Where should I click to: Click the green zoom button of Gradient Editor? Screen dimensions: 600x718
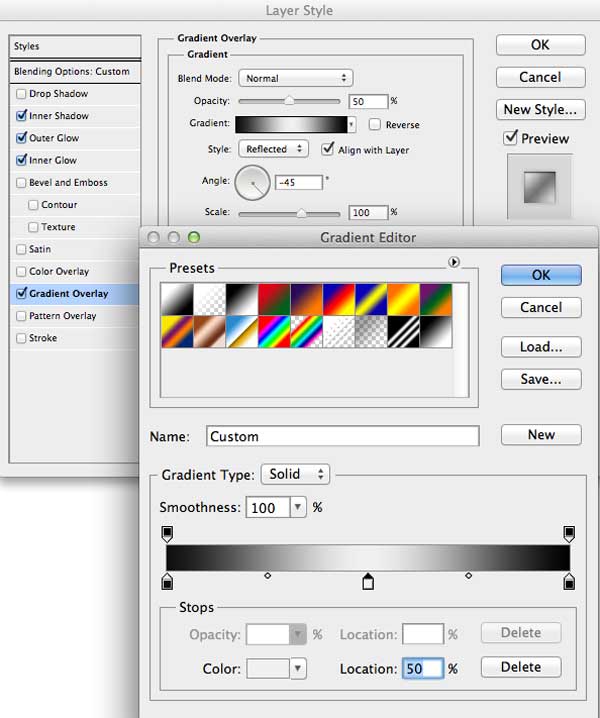point(194,237)
